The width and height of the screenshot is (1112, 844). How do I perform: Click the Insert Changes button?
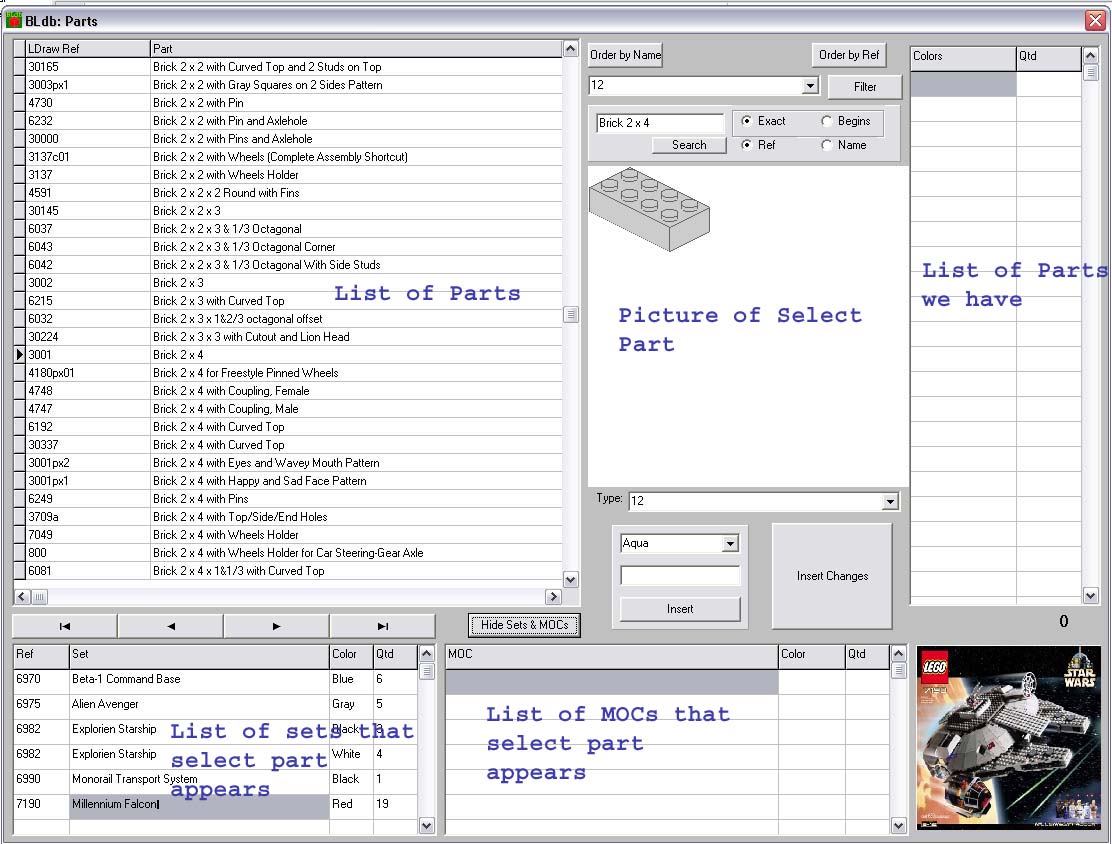(x=832, y=576)
